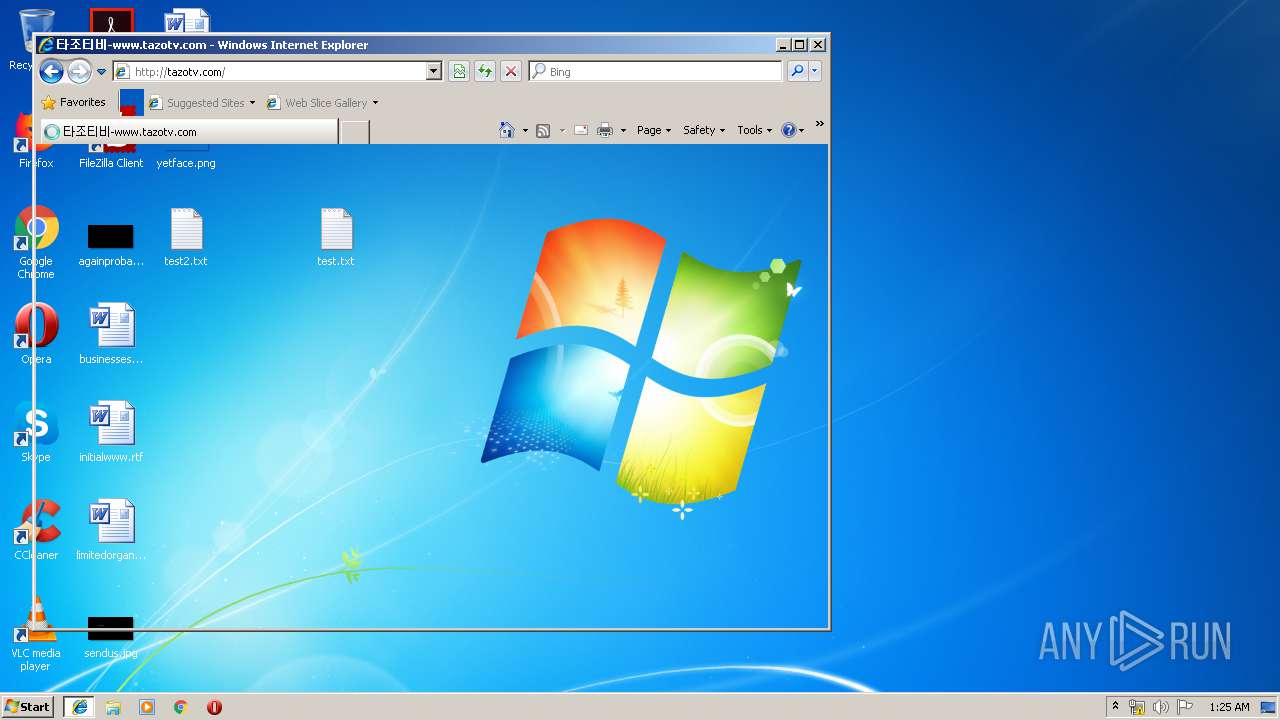Refresh the page with the green arrows icon

(x=485, y=71)
